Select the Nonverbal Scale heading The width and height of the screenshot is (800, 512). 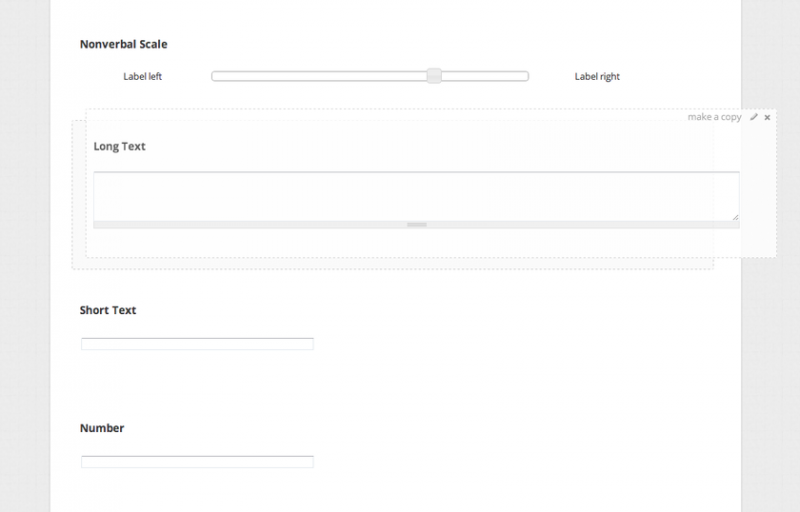point(123,44)
